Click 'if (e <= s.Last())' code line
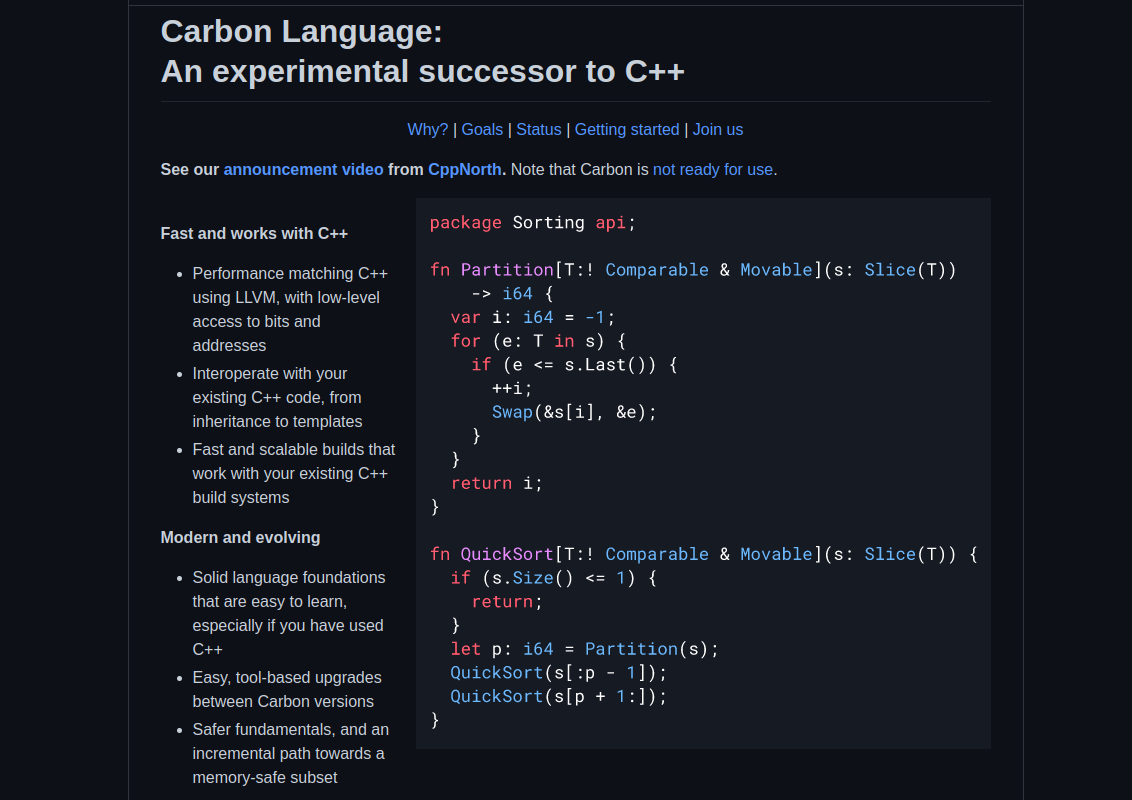Viewport: 1132px width, 800px height. pos(575,365)
